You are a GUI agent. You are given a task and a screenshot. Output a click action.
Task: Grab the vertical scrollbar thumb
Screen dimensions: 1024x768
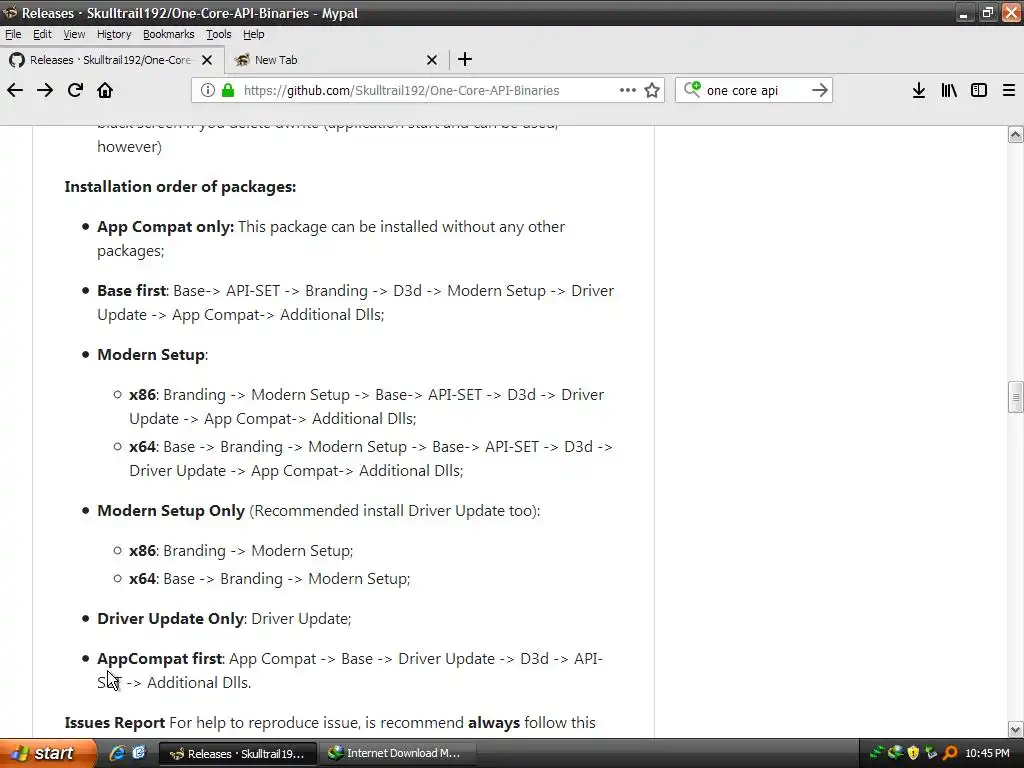pyautogui.click(x=1015, y=397)
